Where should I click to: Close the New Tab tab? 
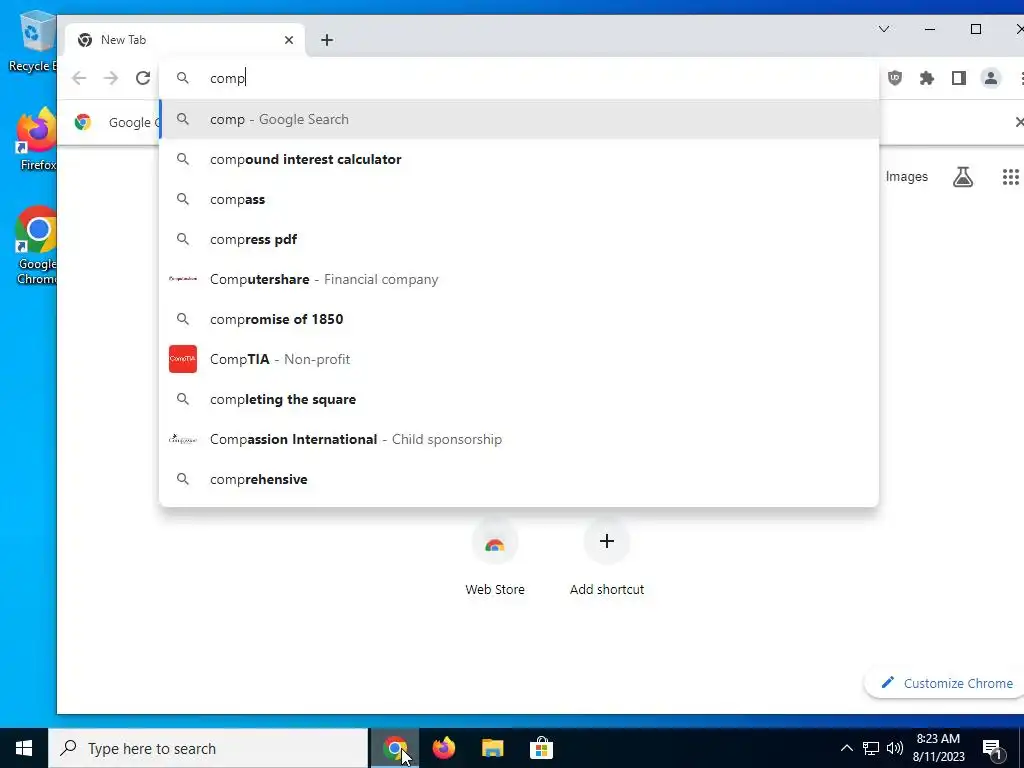coord(289,40)
